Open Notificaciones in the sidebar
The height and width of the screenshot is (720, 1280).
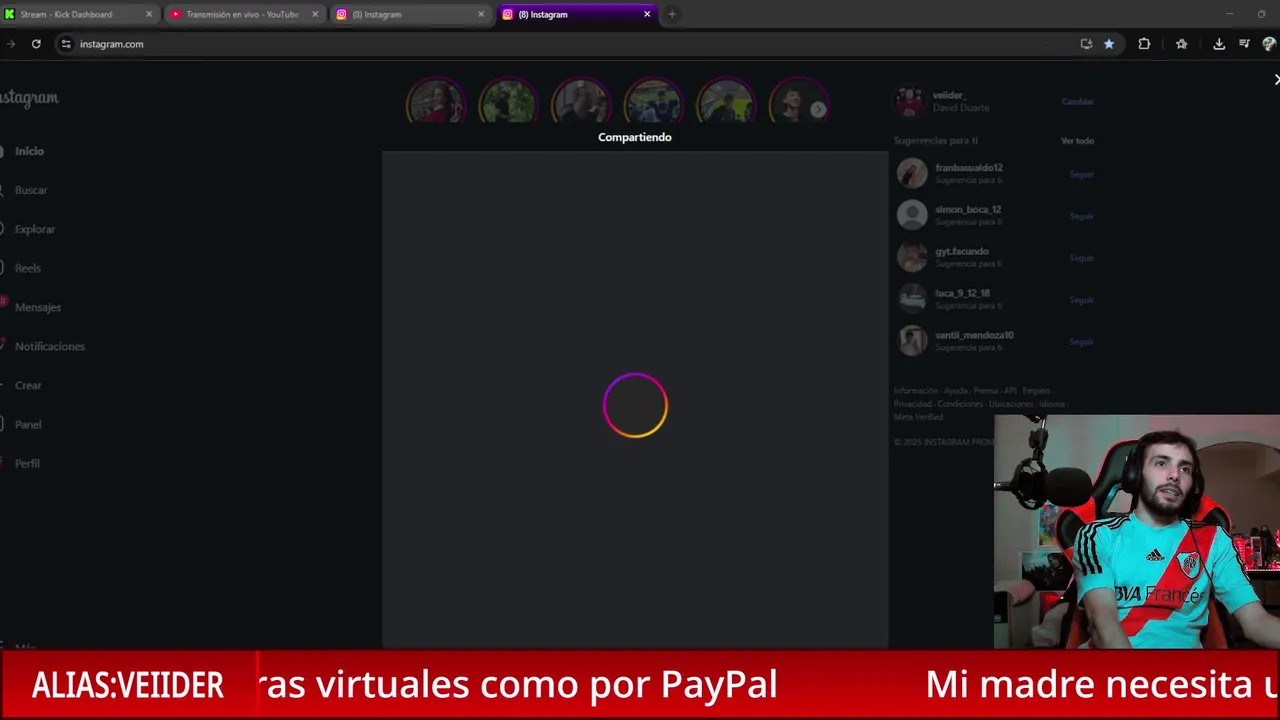(49, 346)
